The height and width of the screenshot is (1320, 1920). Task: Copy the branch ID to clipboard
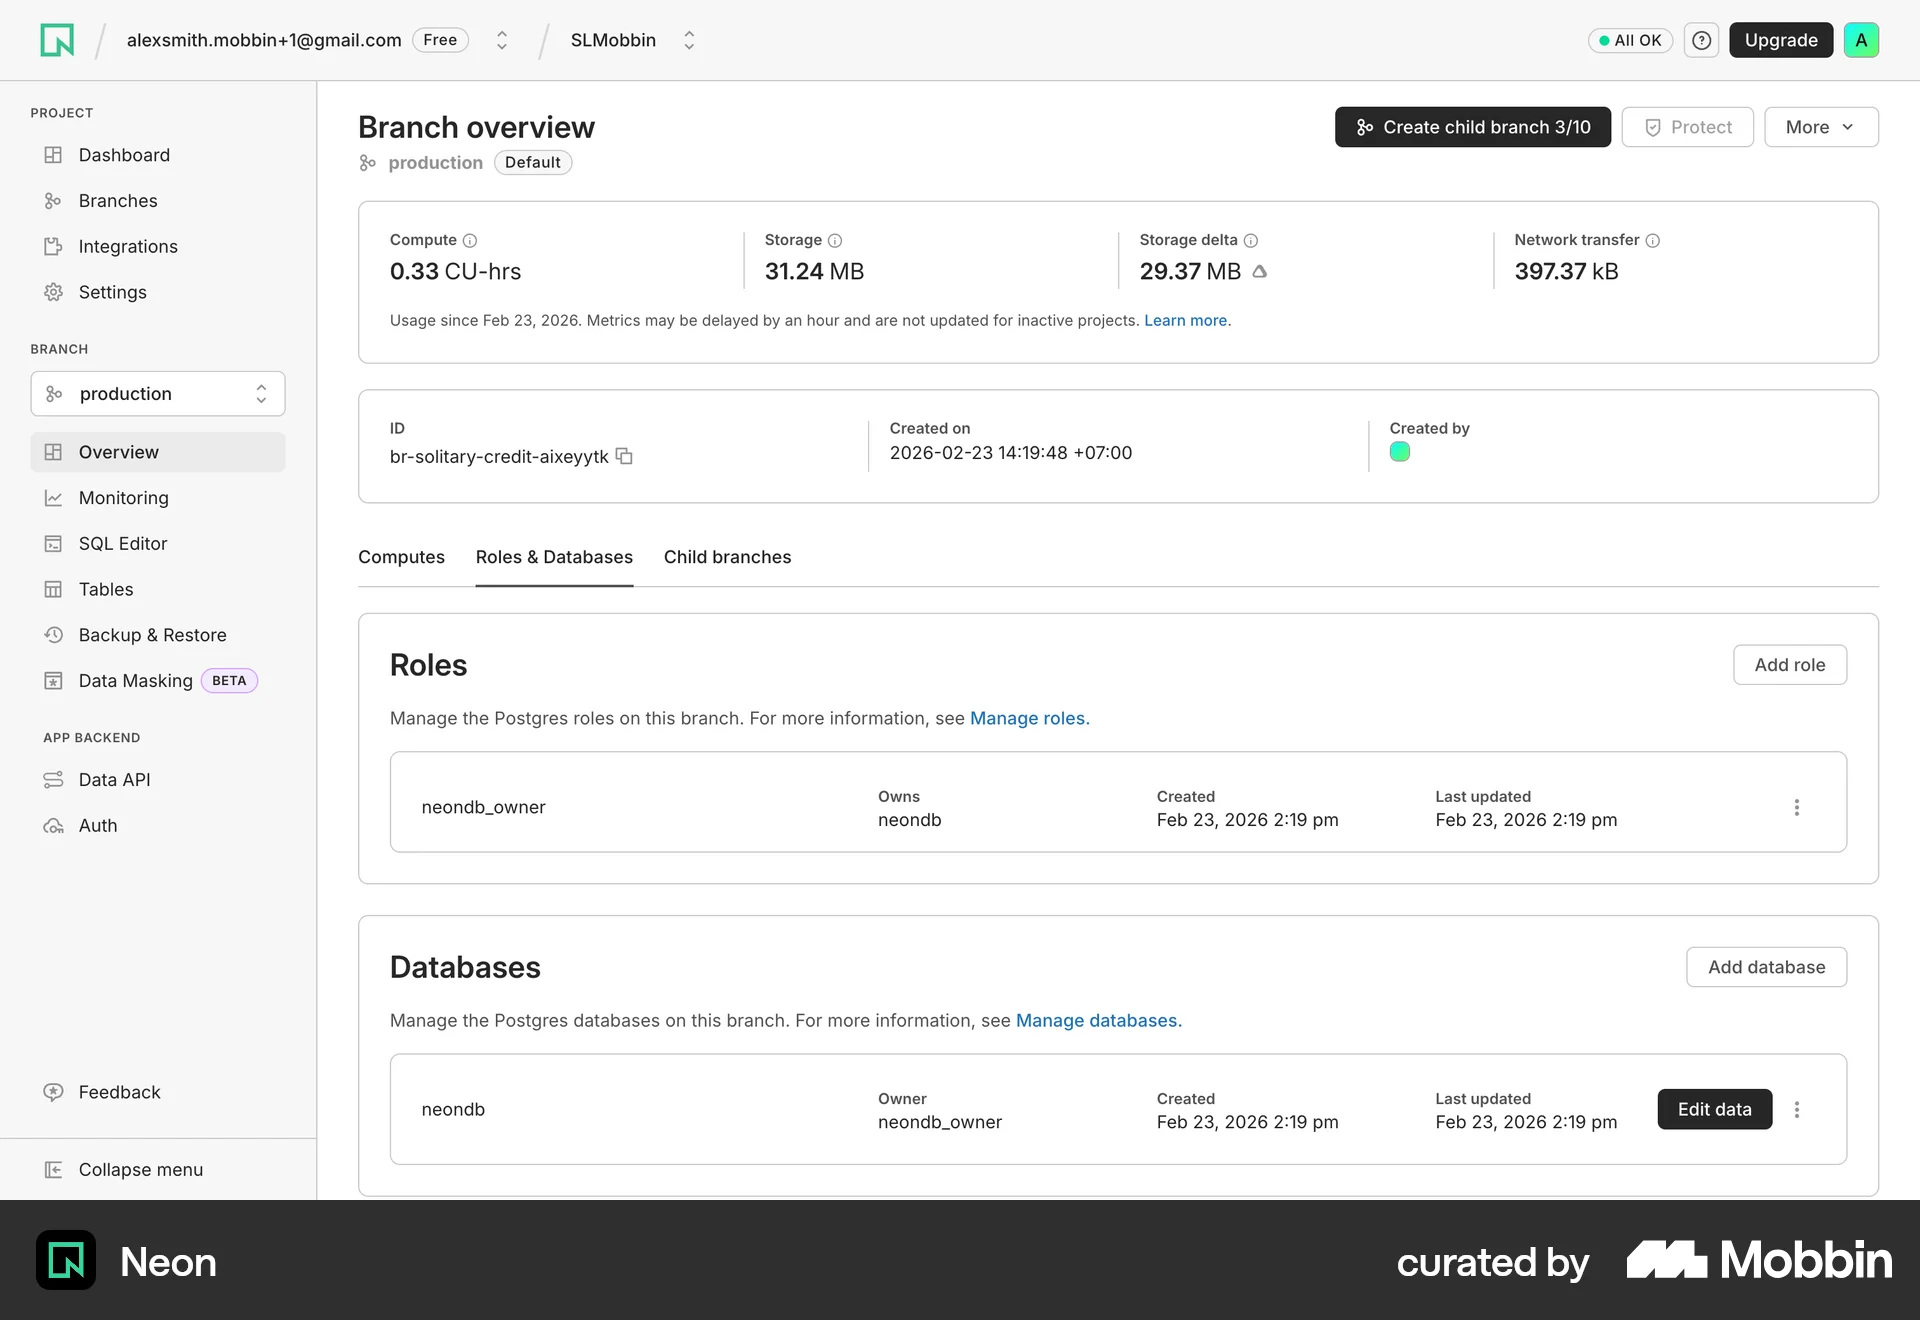(624, 456)
